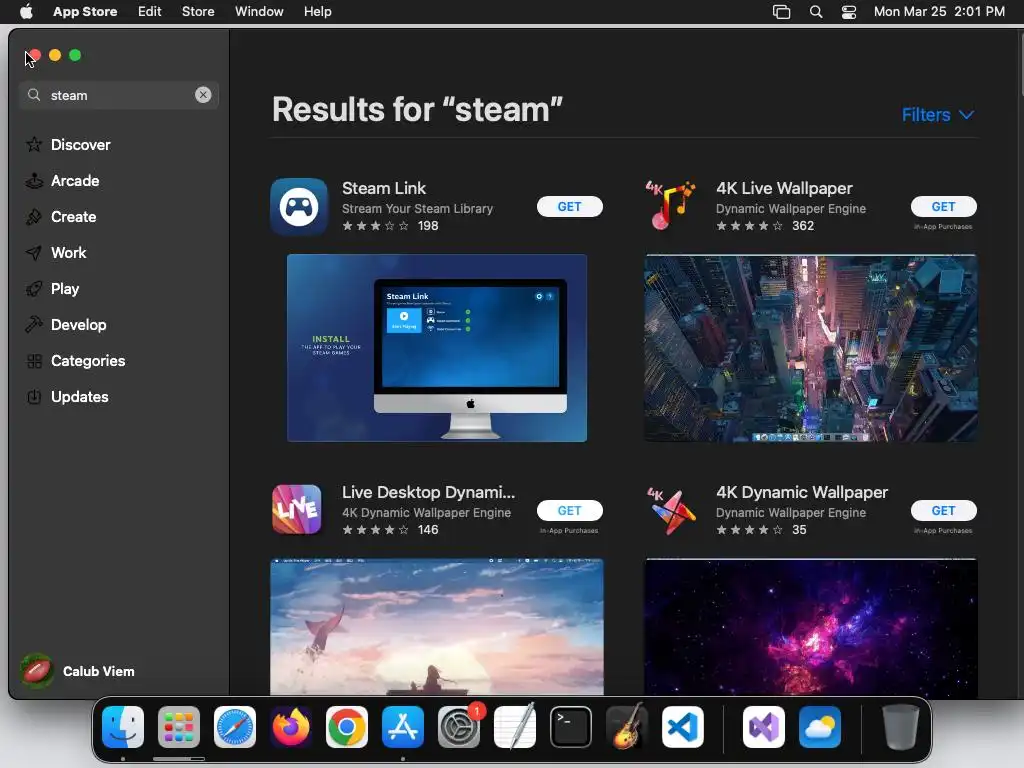This screenshot has height=768, width=1024.
Task: Open the Live Desktop Dynamic app icon
Action: 296,509
